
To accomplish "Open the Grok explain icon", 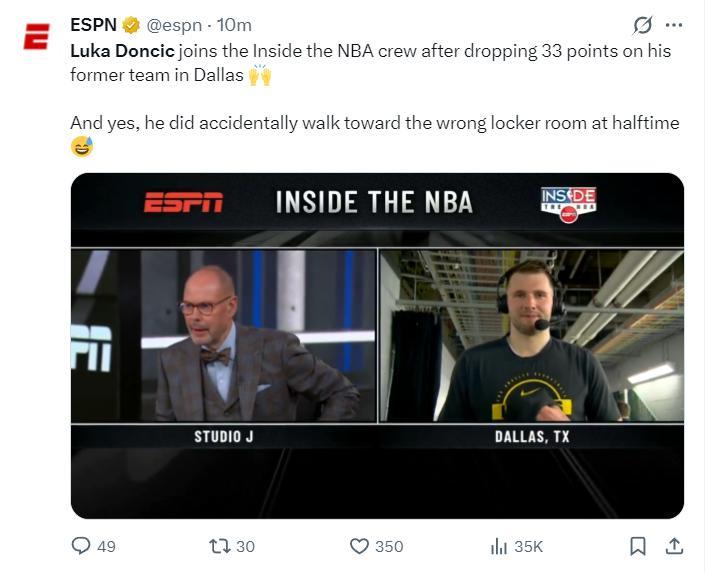I will 643,24.
